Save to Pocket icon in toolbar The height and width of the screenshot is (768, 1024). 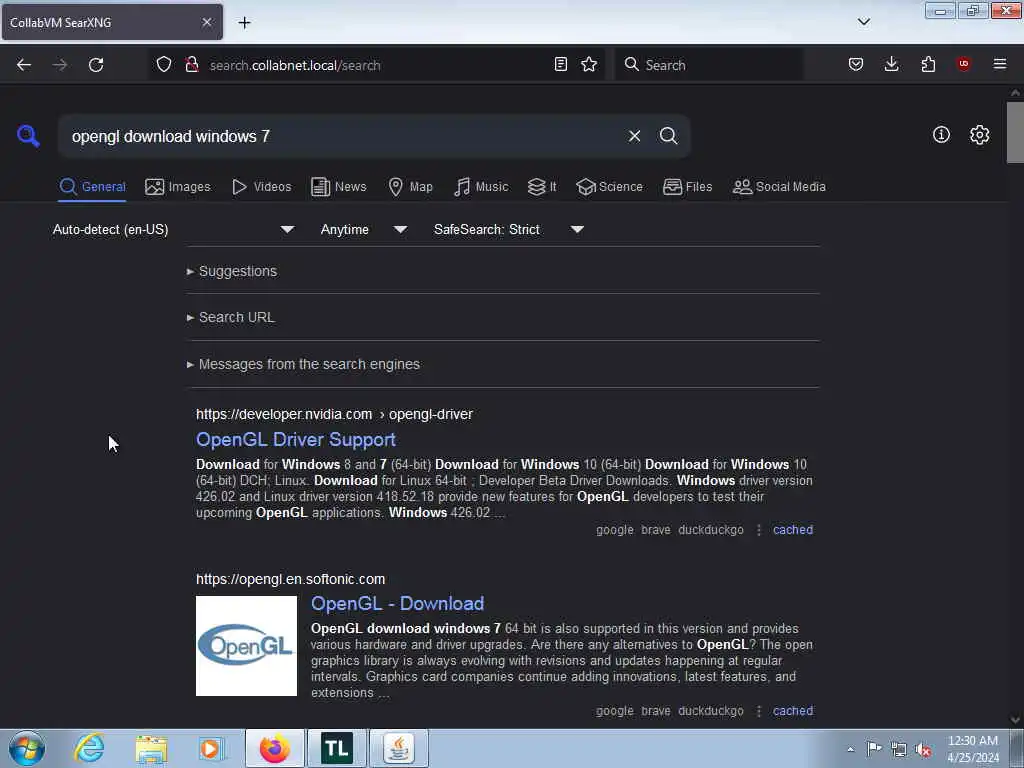856,64
